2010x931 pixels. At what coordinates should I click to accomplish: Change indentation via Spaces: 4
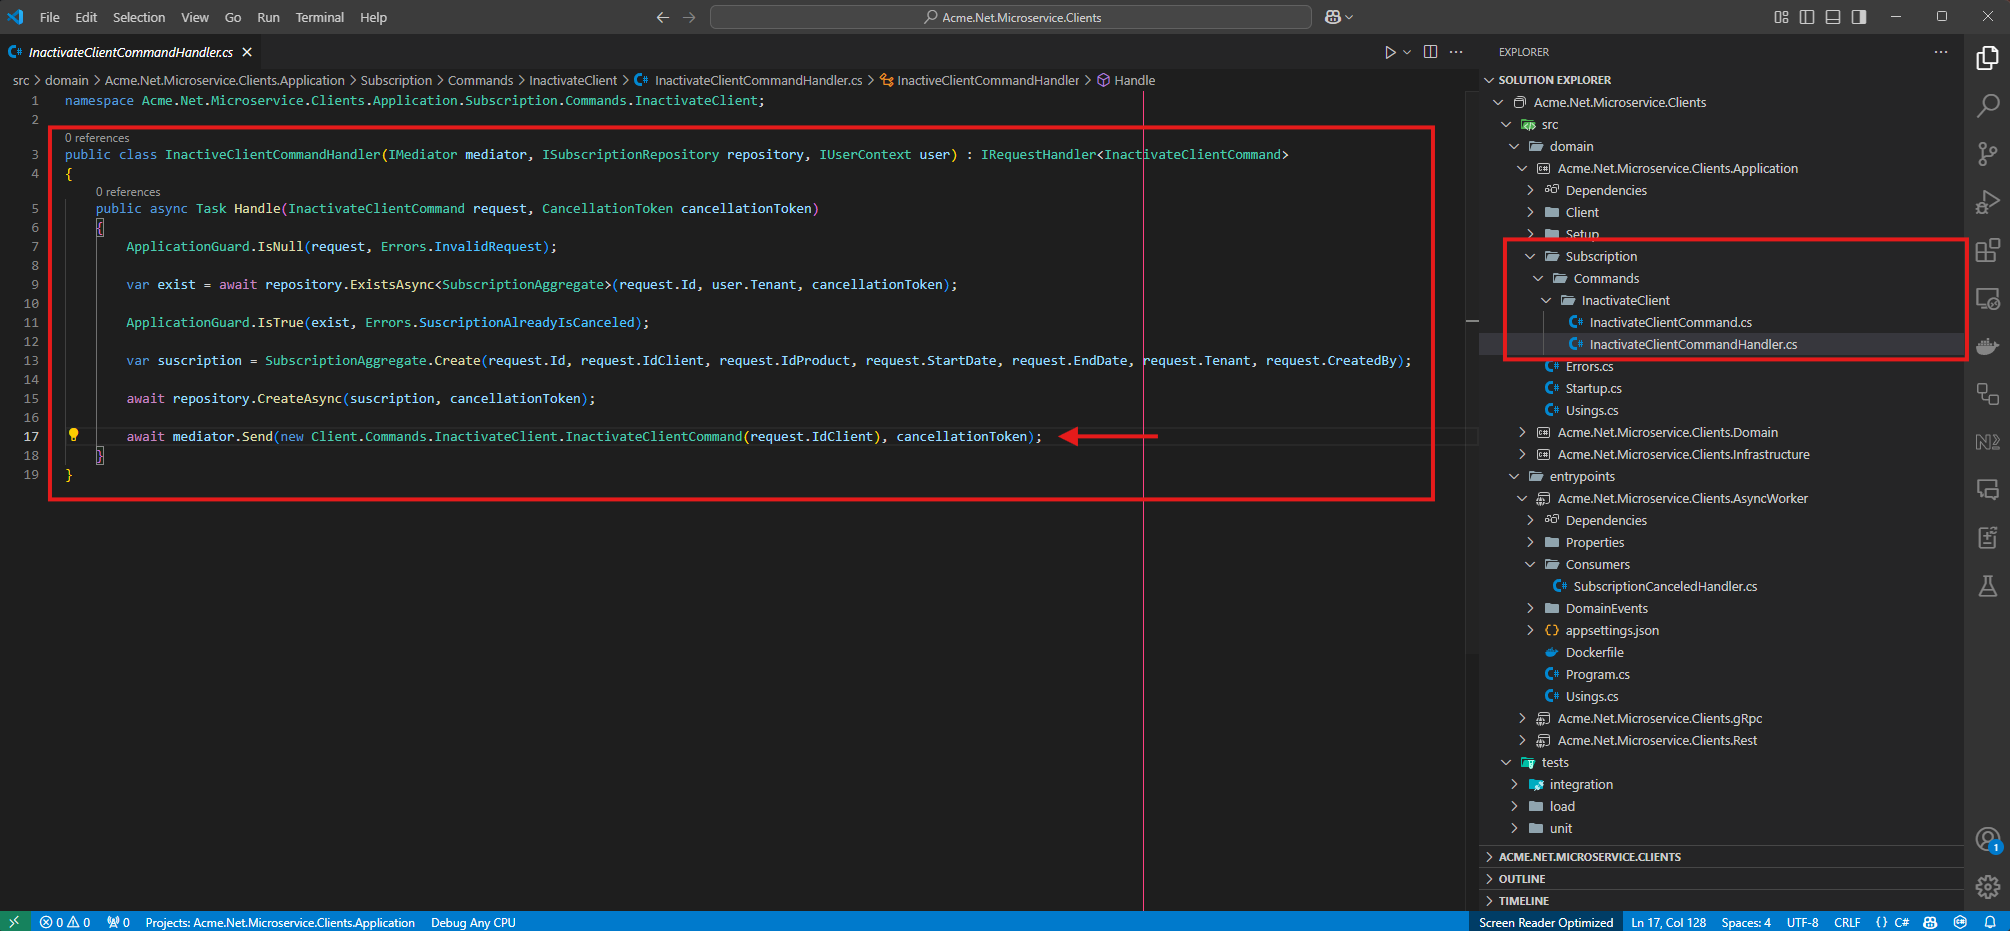[1746, 922]
